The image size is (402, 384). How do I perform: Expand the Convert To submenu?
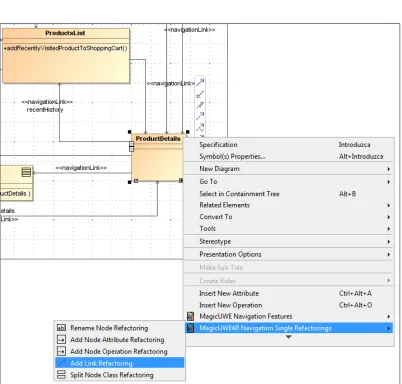289,217
